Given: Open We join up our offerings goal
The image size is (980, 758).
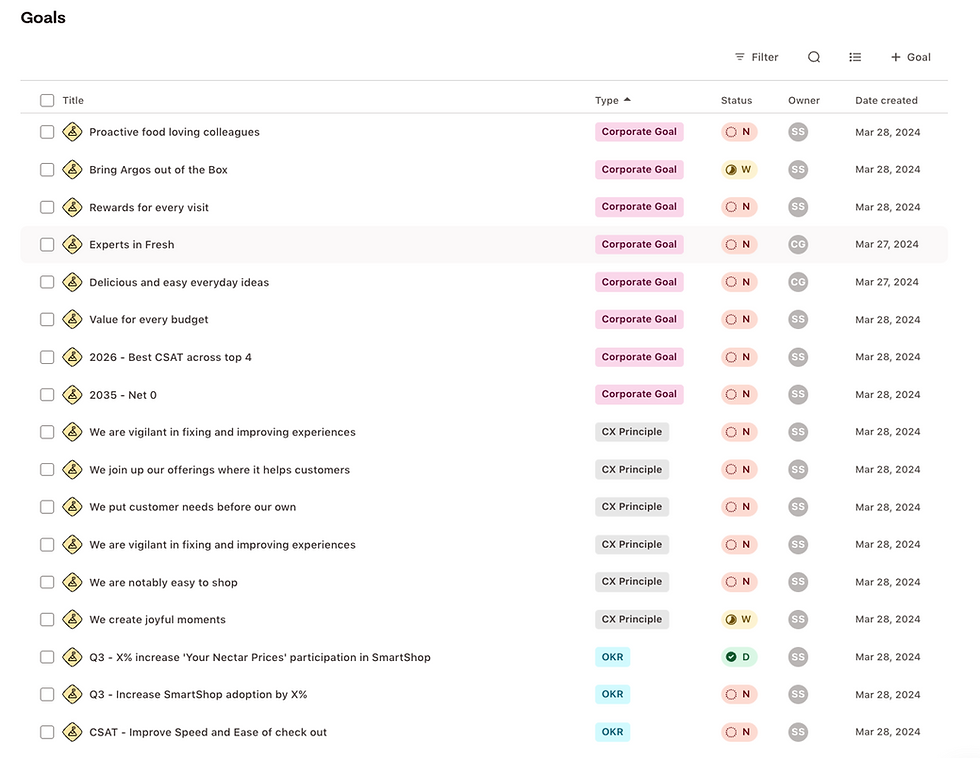Looking at the screenshot, I should pos(219,470).
